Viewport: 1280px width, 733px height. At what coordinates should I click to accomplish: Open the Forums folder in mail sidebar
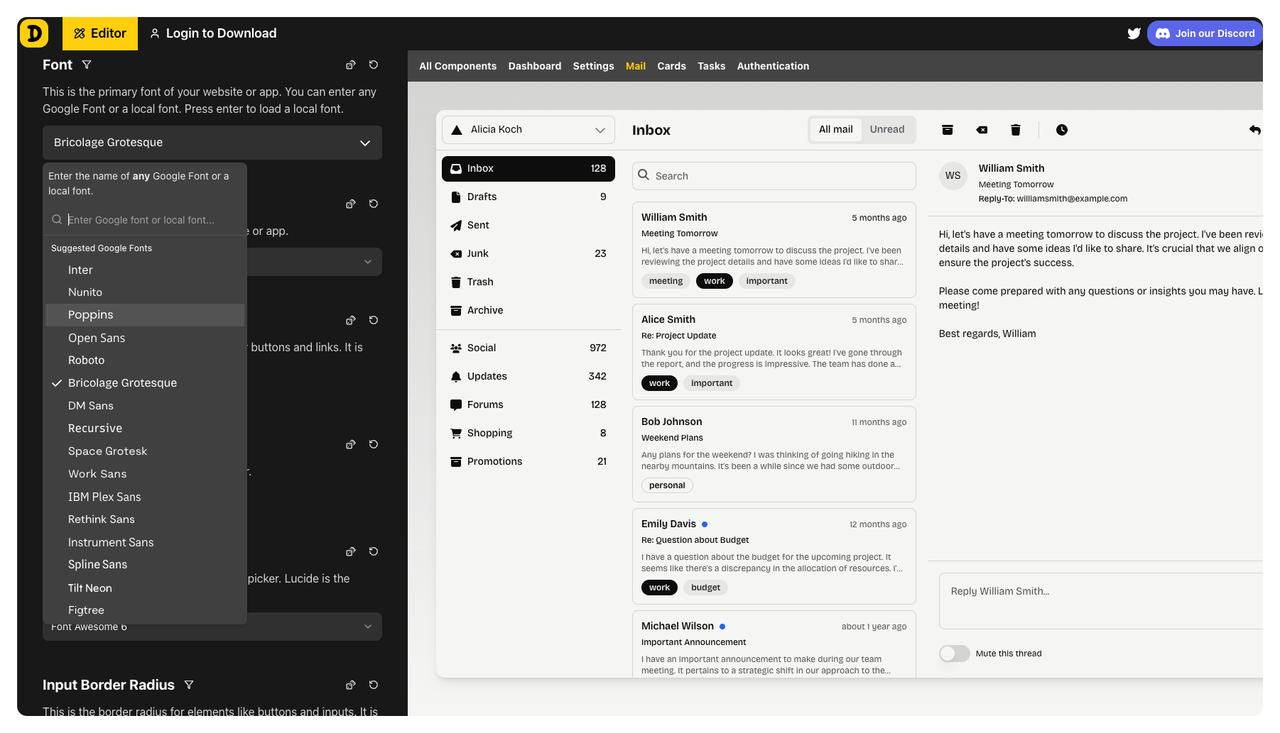click(528, 405)
